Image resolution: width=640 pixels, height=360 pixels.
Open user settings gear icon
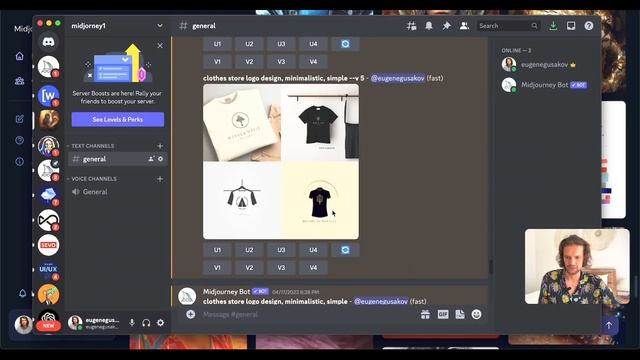tap(160, 323)
